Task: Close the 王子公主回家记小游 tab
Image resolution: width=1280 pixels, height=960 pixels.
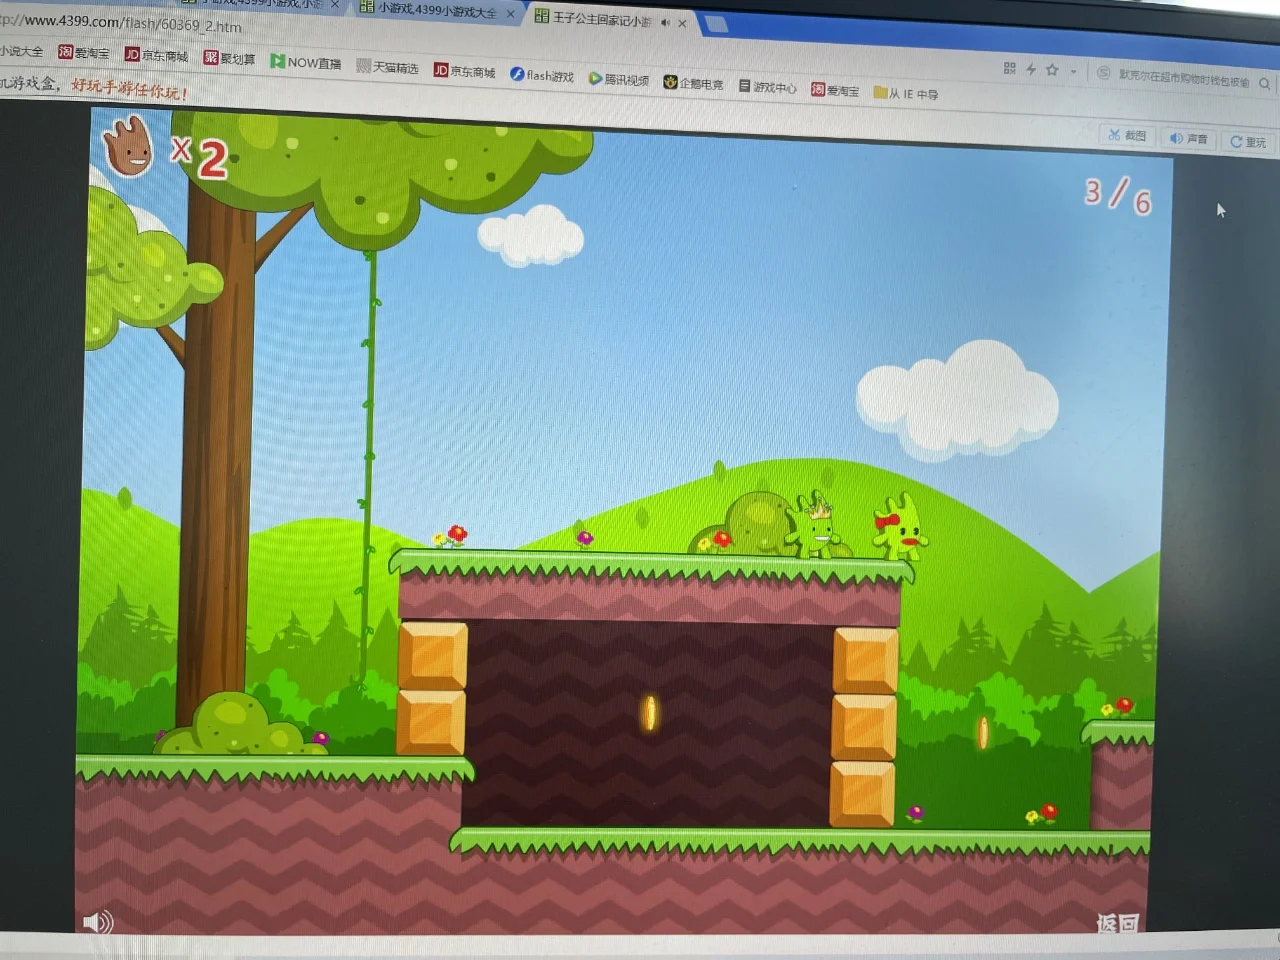Action: 683,23
